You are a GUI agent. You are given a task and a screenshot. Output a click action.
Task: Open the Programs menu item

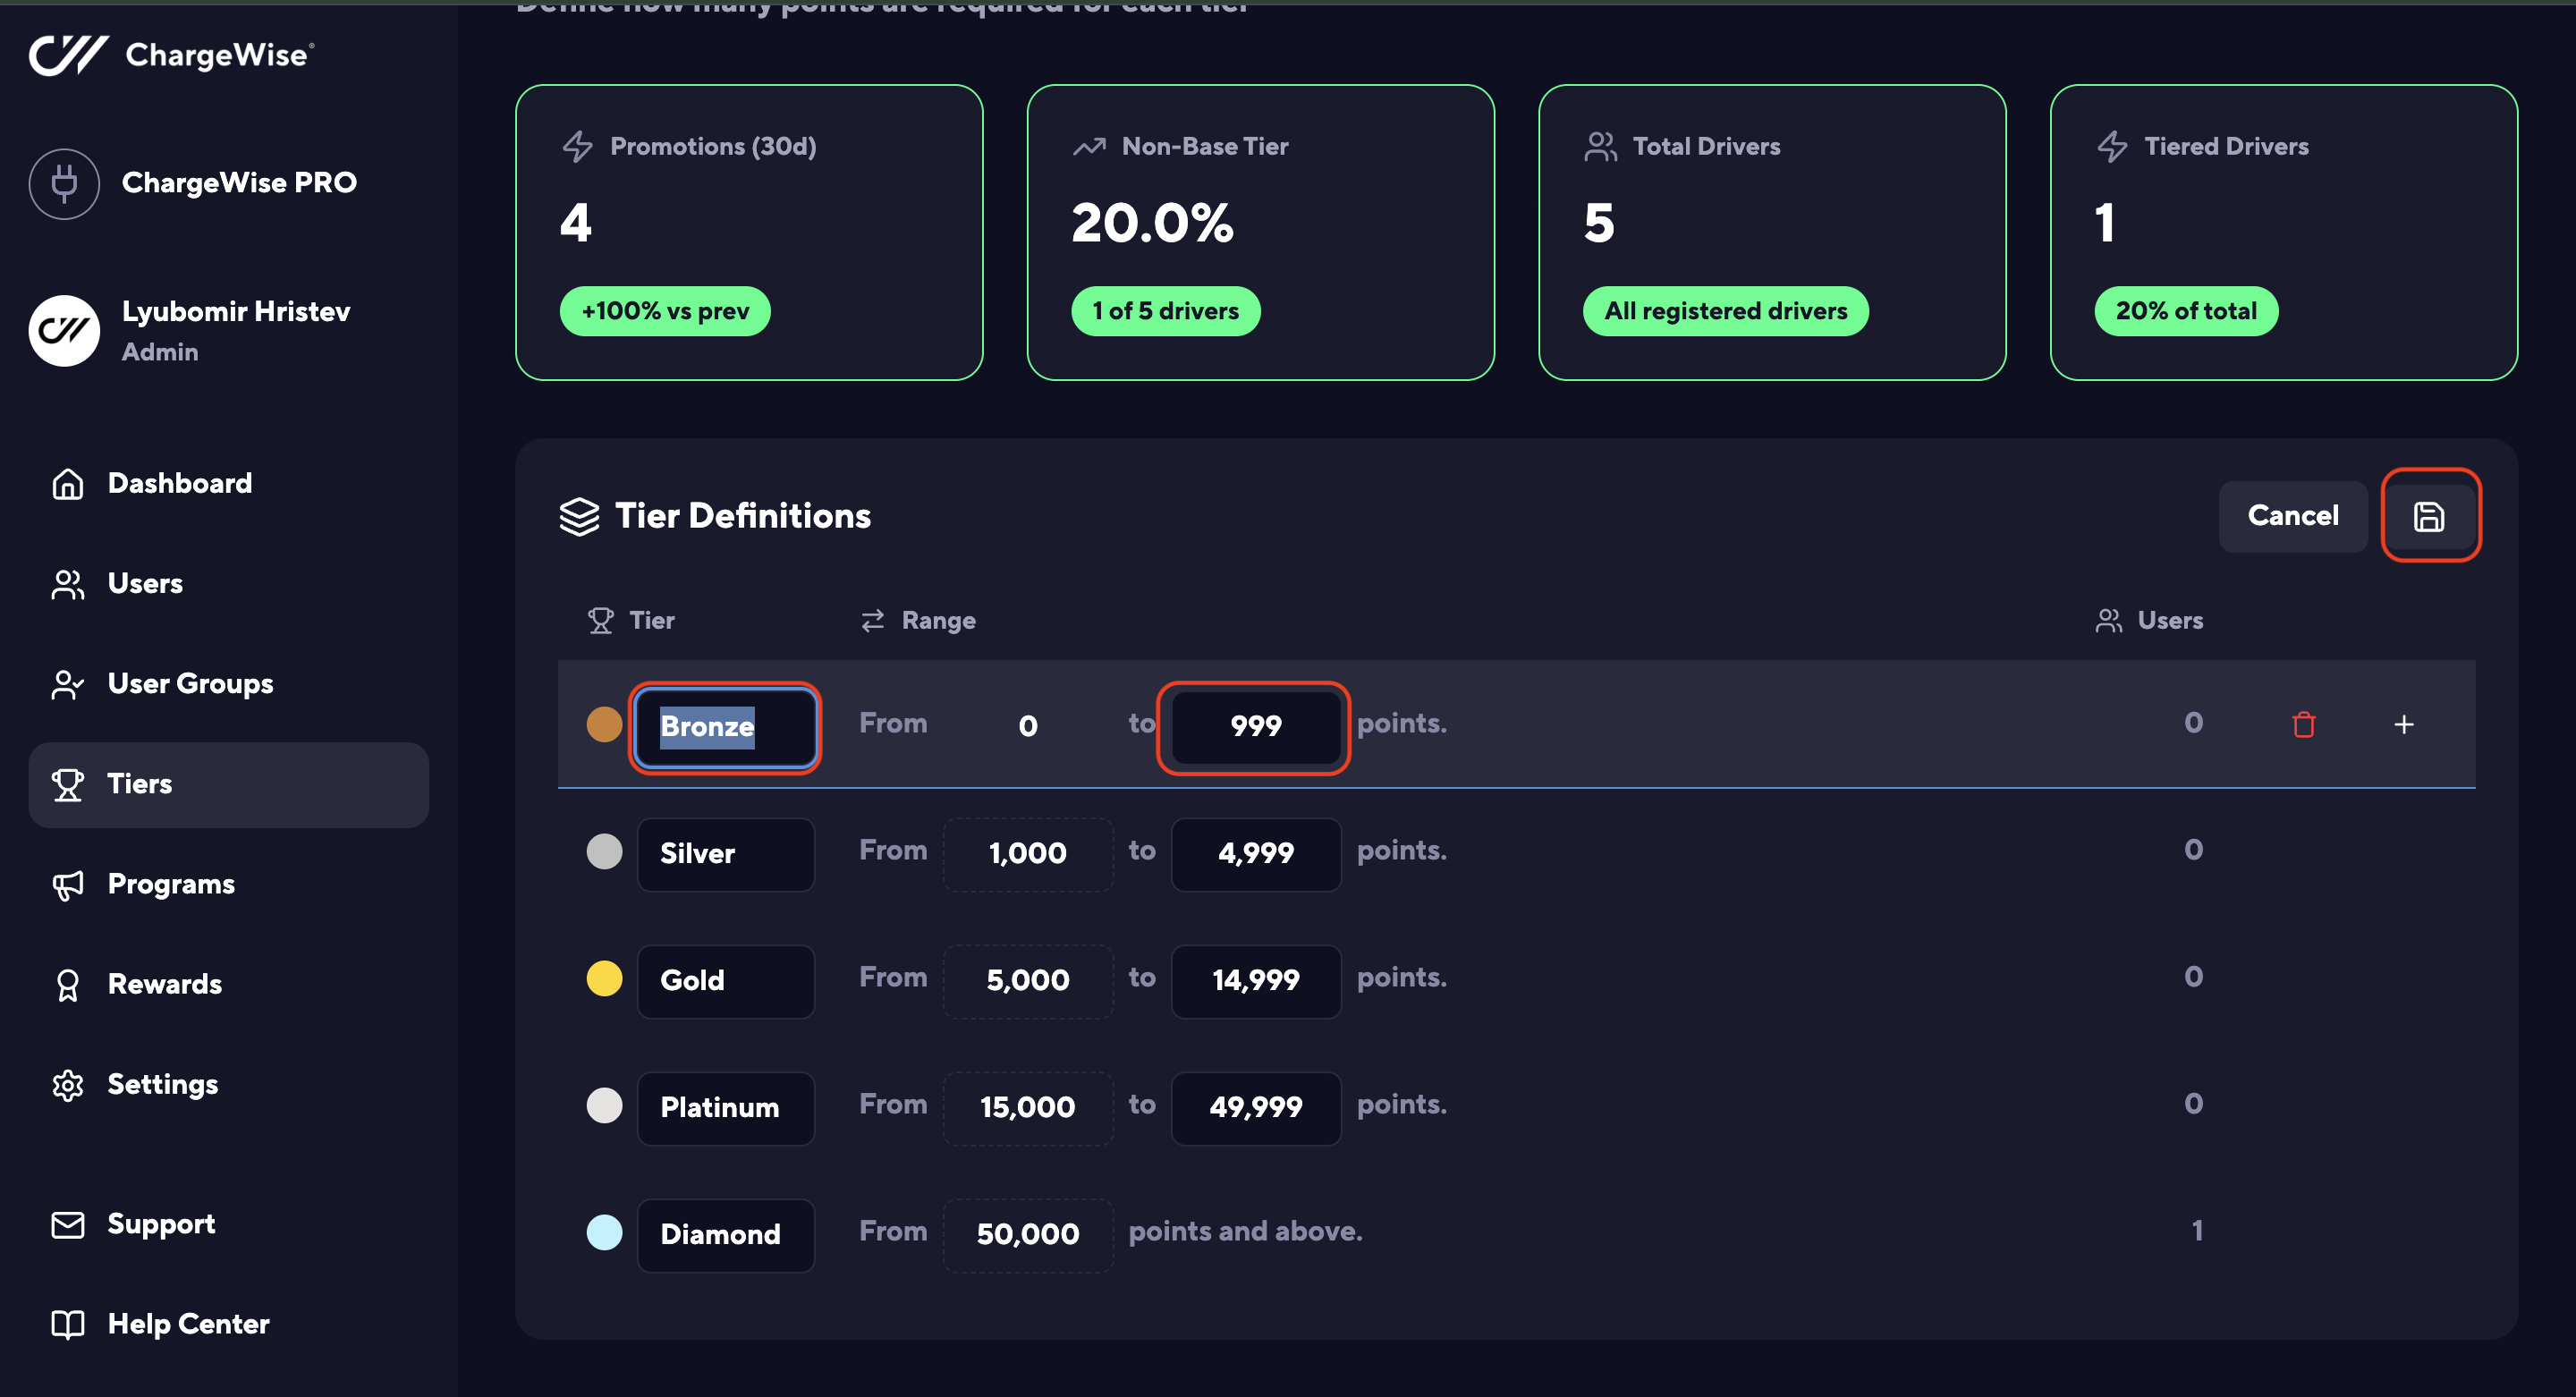pyautogui.click(x=171, y=884)
